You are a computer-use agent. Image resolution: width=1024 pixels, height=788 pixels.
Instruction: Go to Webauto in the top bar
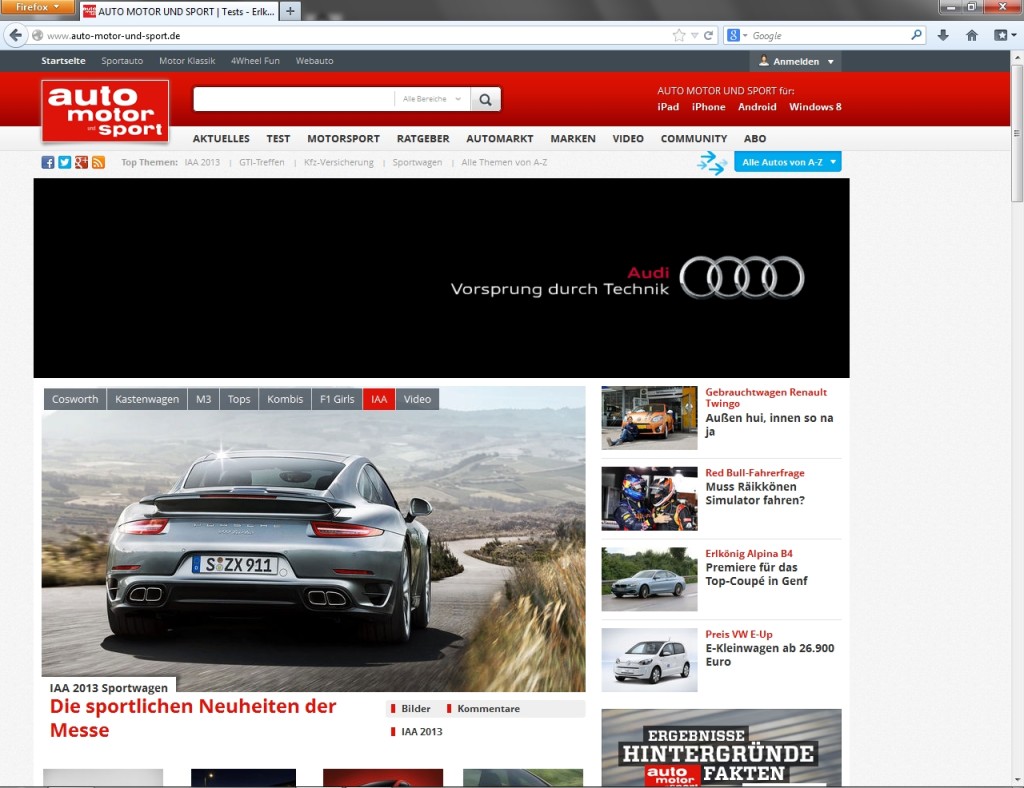click(x=314, y=61)
